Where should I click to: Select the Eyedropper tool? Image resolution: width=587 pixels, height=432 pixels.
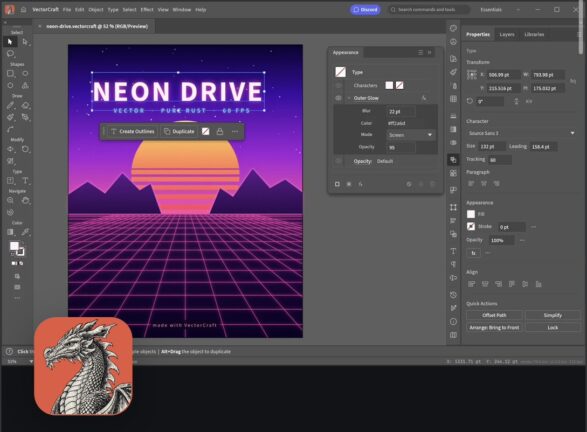click(25, 232)
